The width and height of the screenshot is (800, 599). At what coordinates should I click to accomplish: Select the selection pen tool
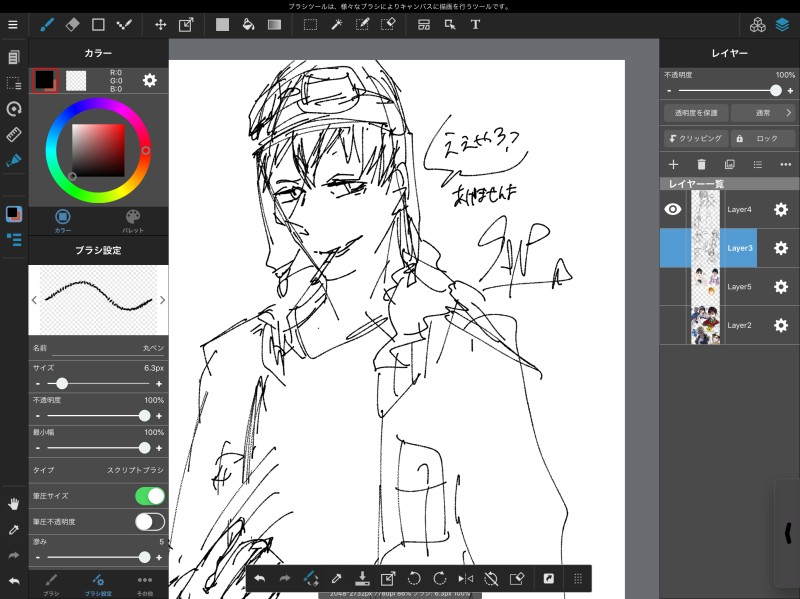click(x=362, y=24)
